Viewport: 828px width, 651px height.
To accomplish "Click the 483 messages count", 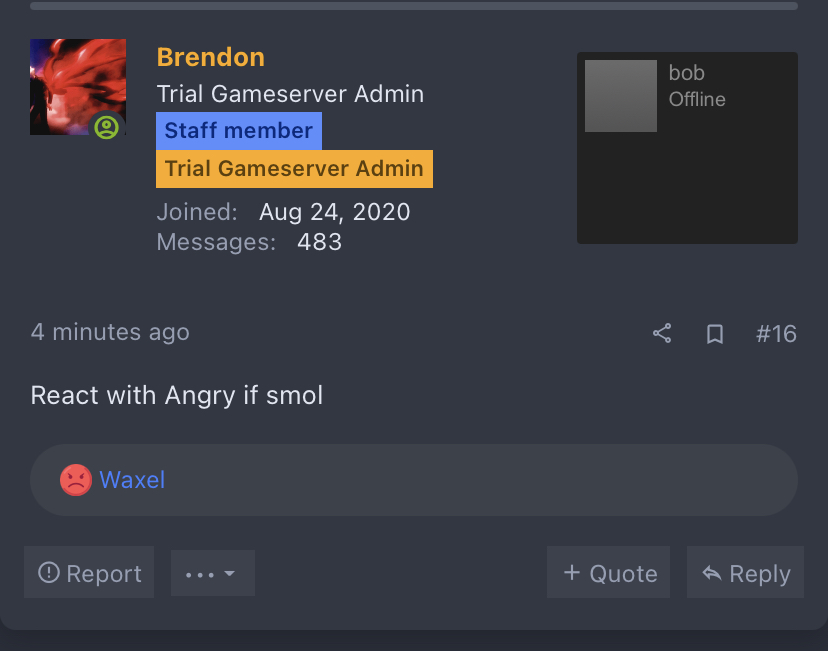I will [x=320, y=242].
